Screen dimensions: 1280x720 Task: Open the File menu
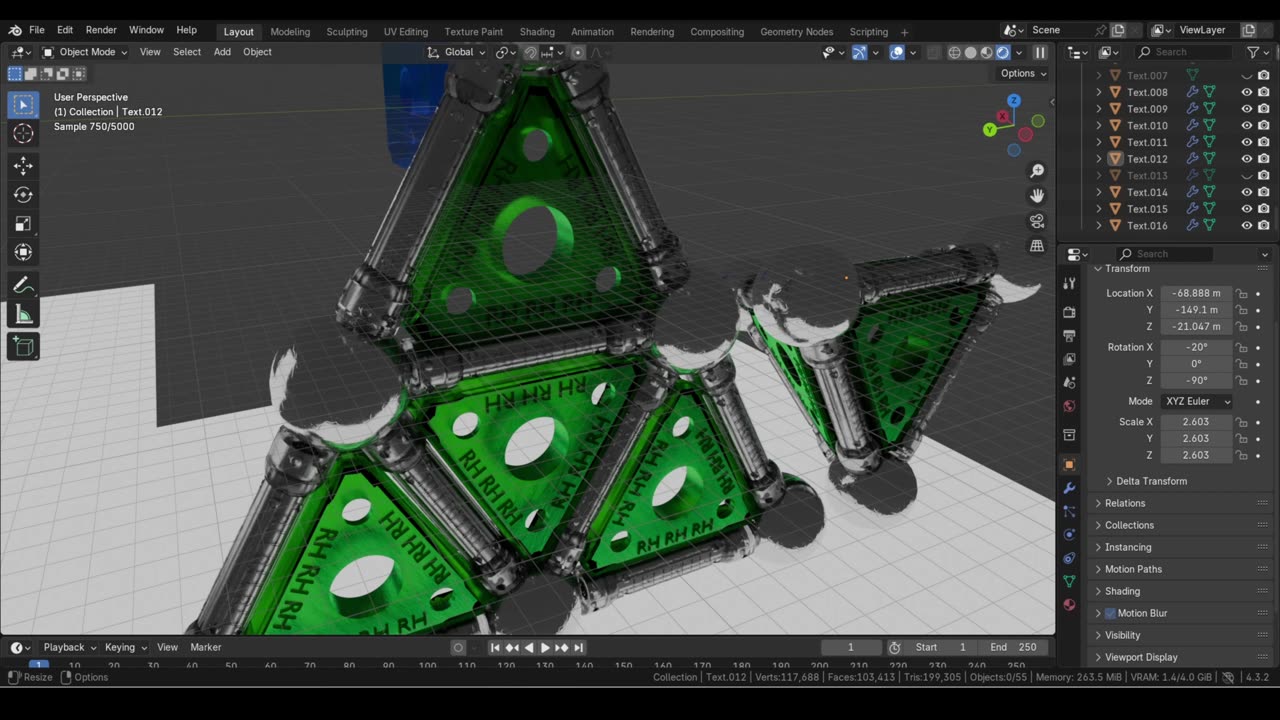point(36,30)
